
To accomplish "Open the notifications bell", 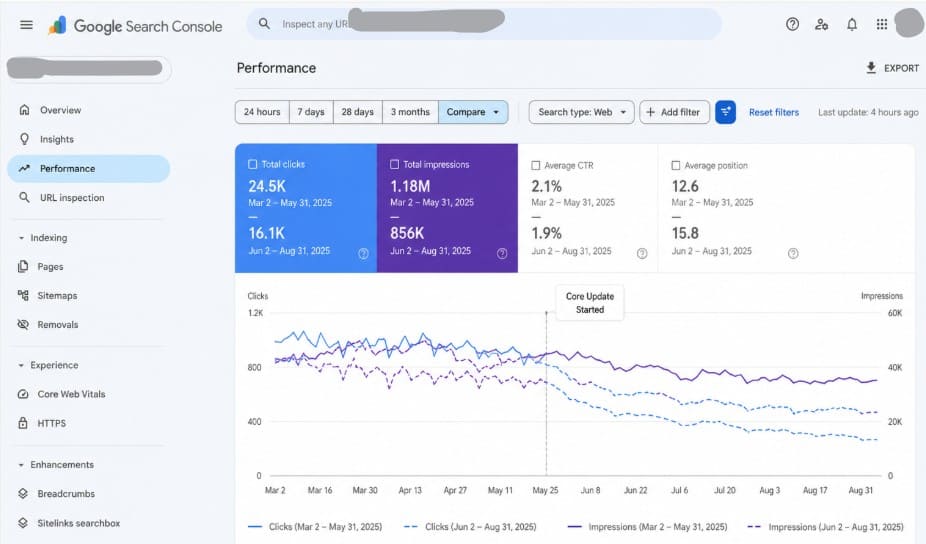I will tap(852, 24).
